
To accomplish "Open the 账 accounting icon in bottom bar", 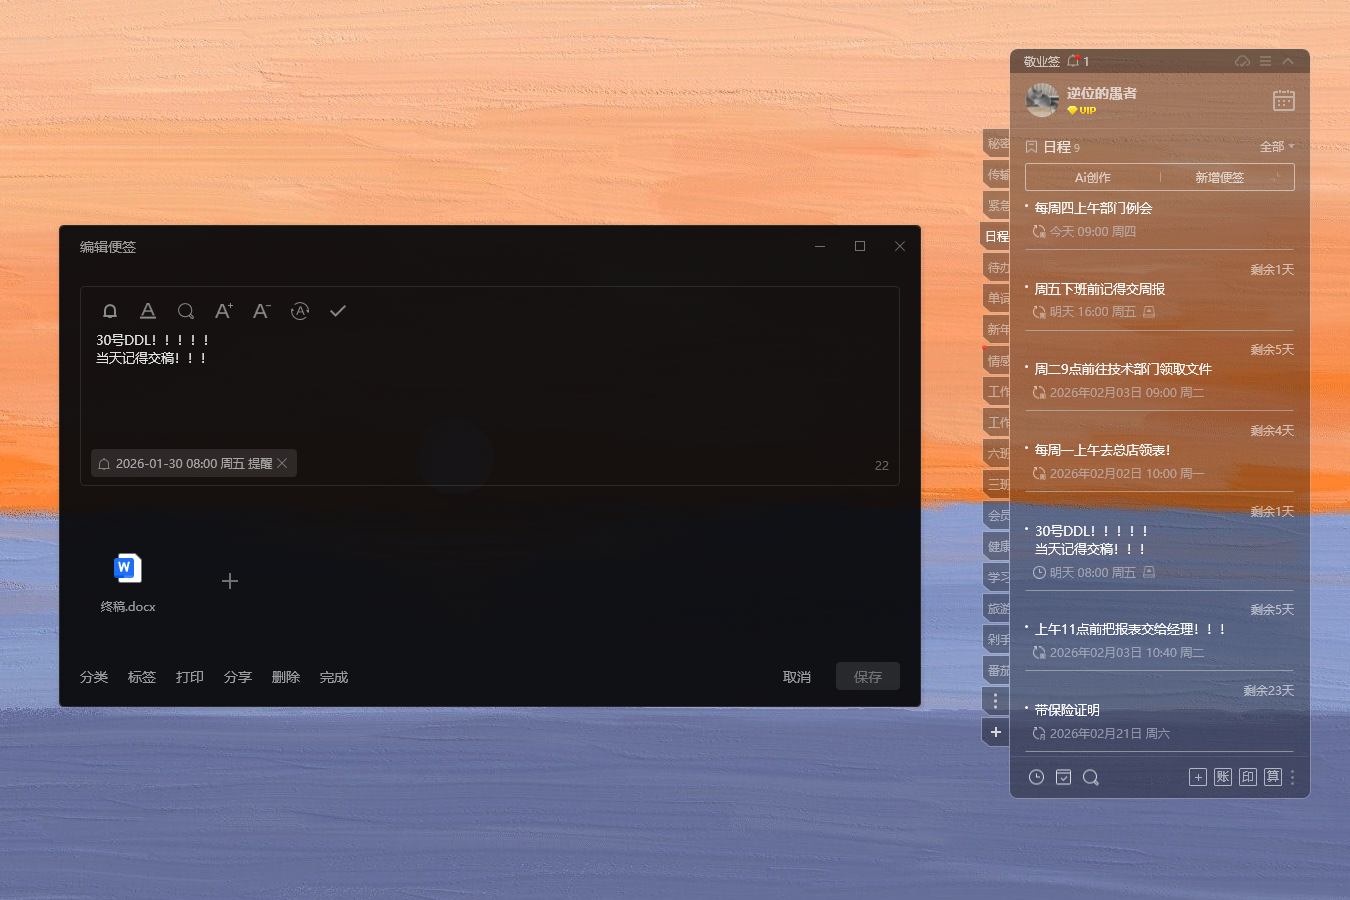I will (x=1222, y=777).
